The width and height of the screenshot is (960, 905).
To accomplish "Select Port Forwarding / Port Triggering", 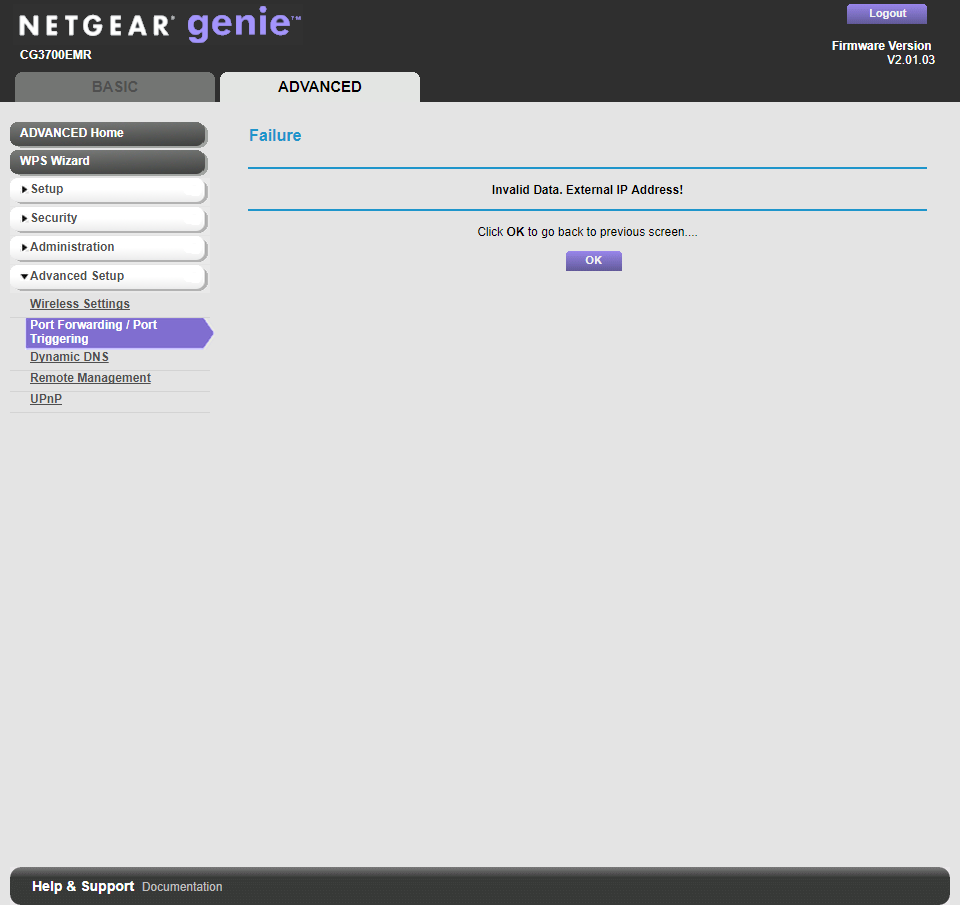I will point(93,331).
